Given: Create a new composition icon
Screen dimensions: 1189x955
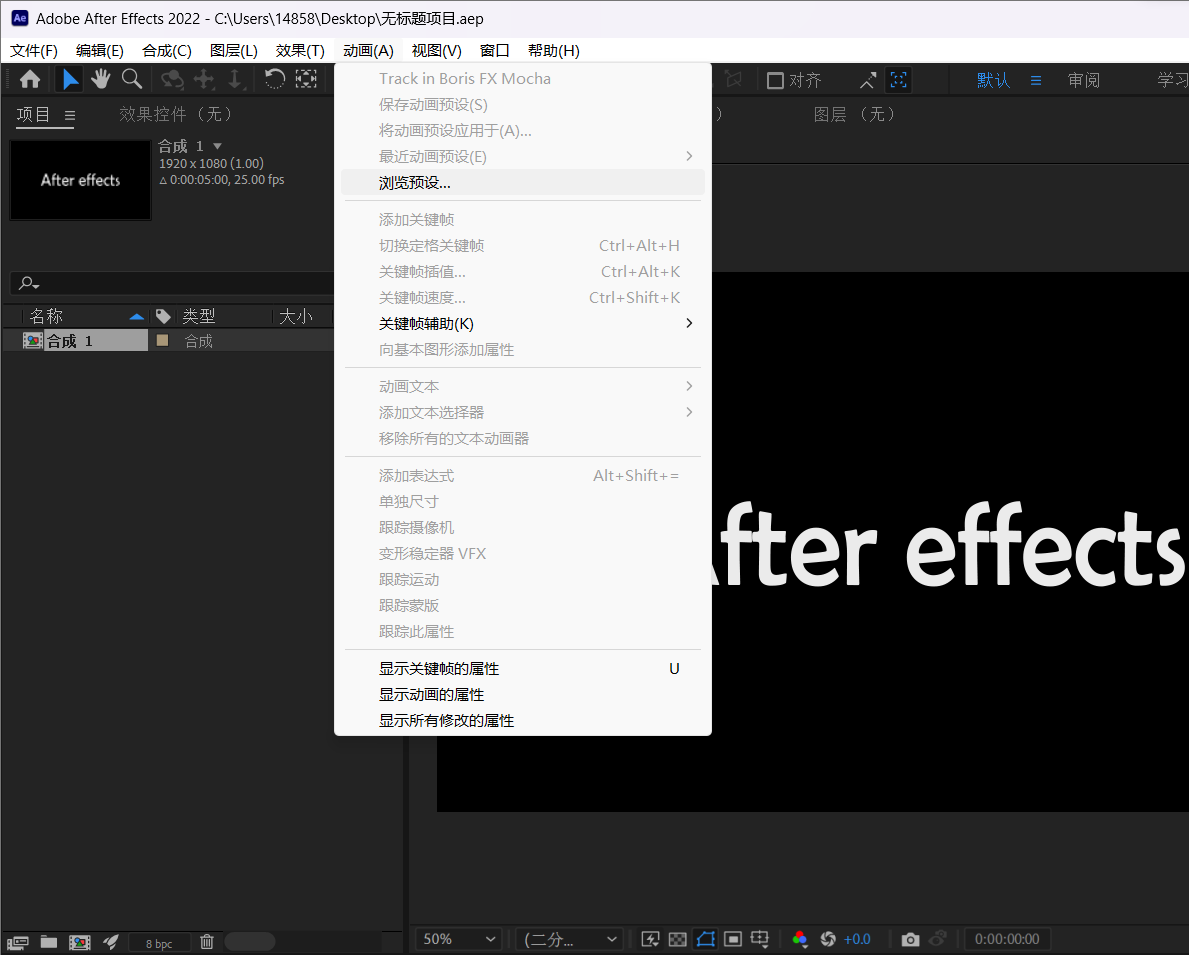Looking at the screenshot, I should (80, 942).
